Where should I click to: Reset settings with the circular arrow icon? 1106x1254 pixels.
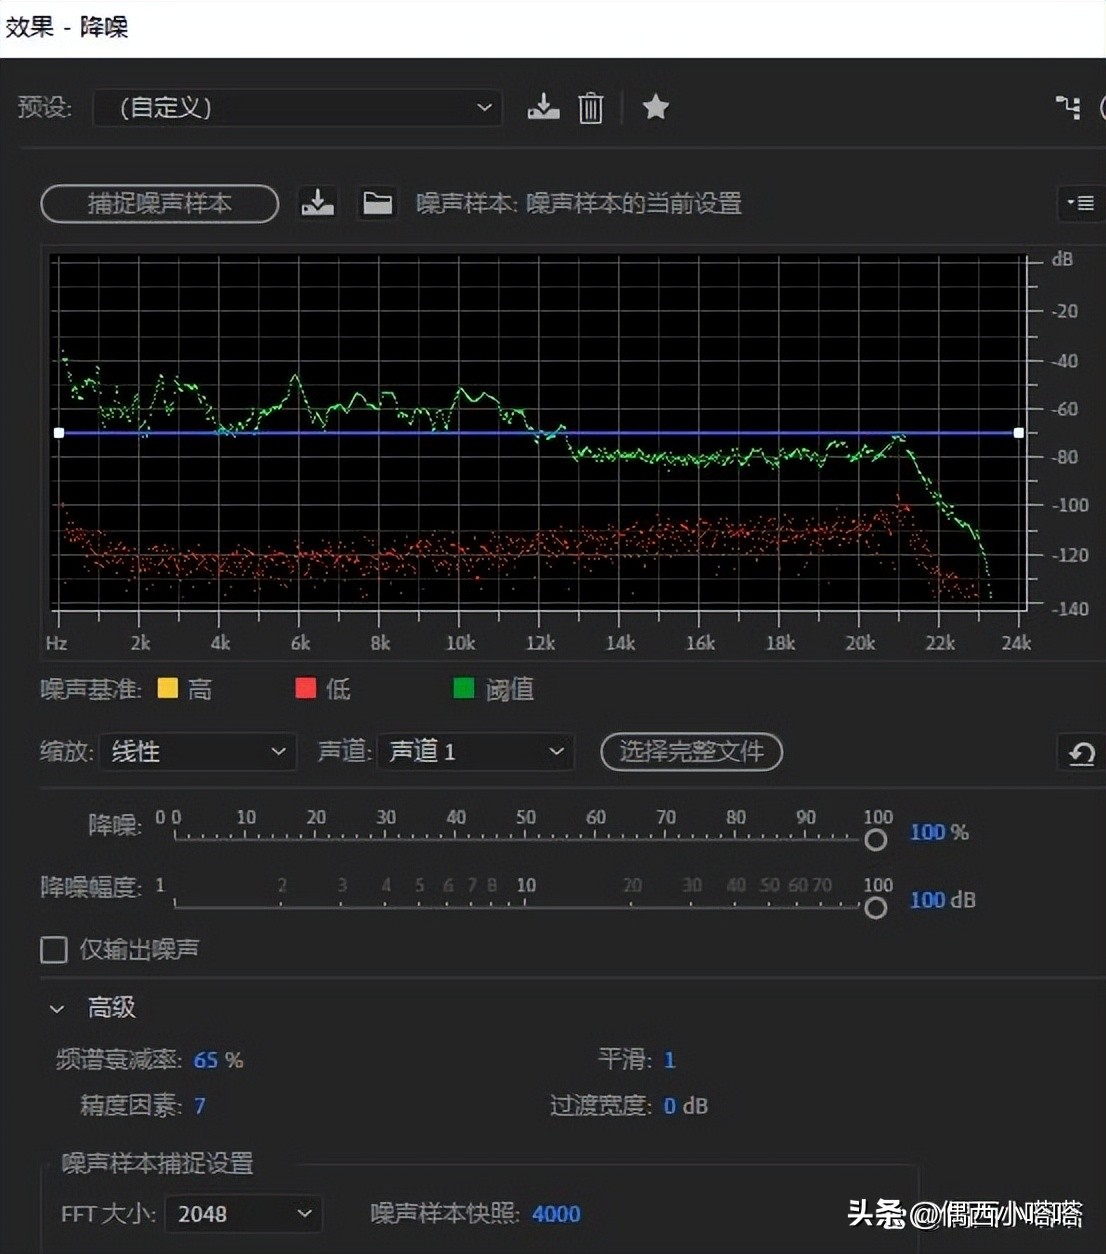[1082, 753]
